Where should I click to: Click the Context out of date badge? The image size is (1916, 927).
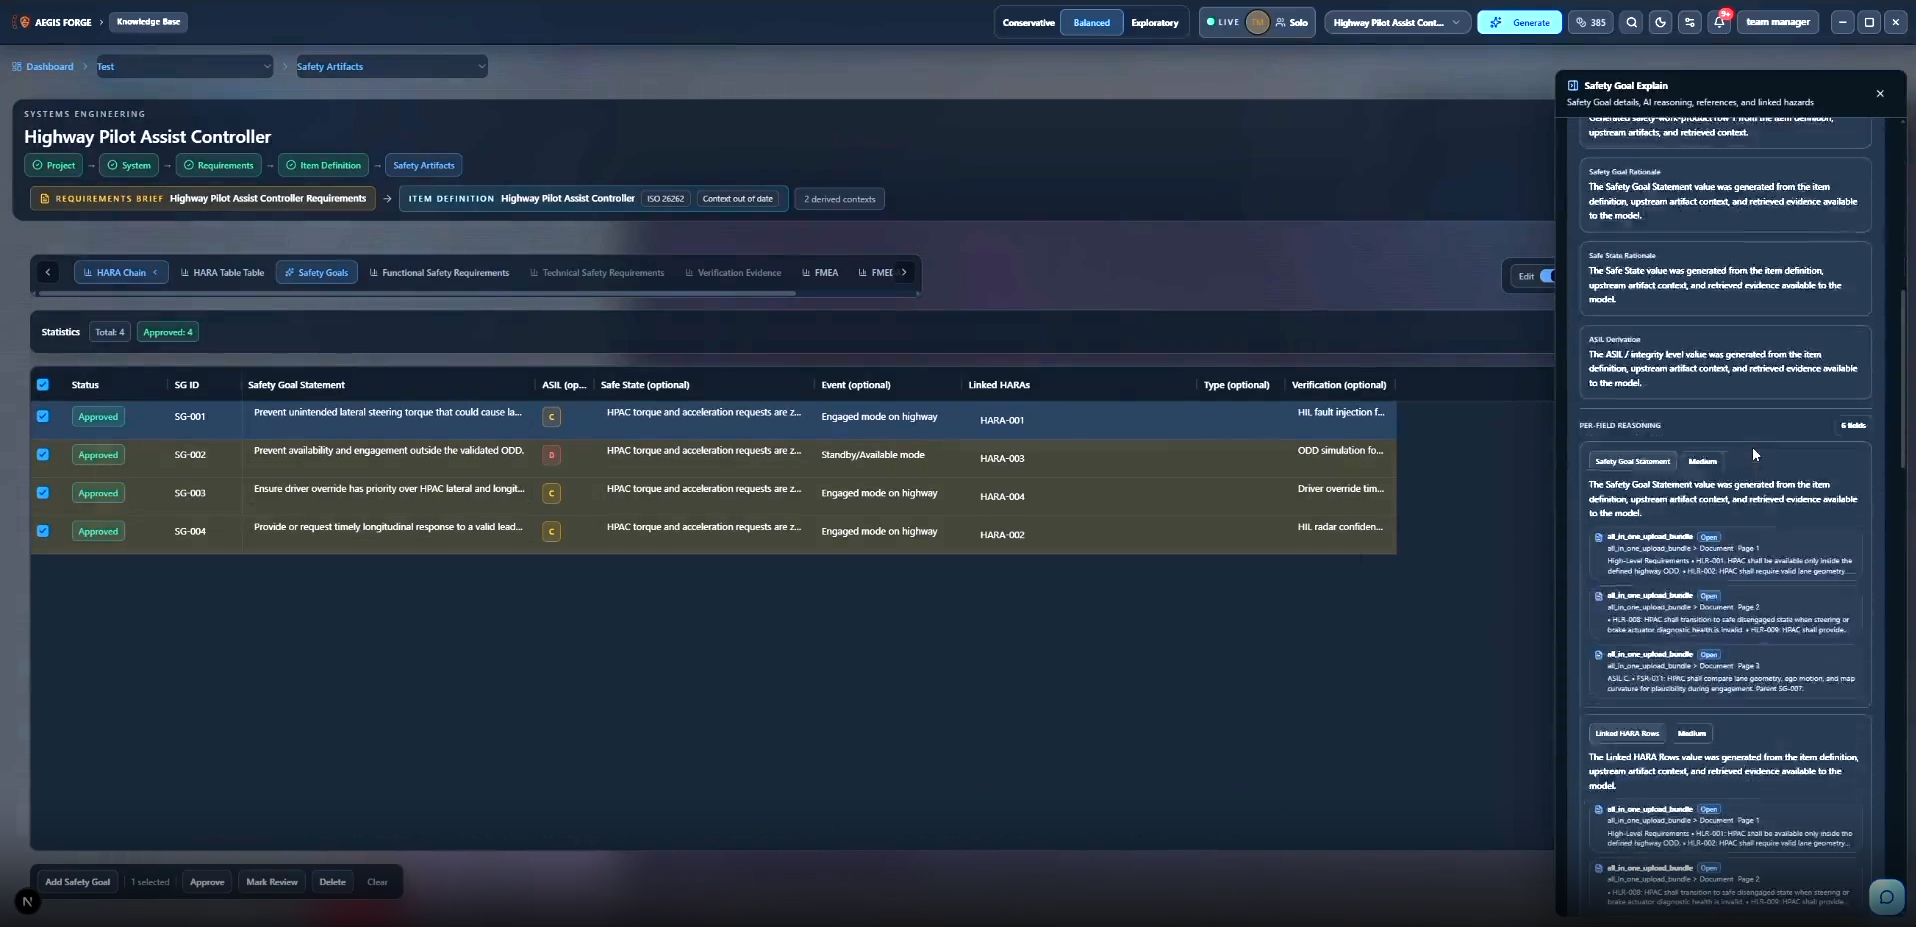(x=738, y=199)
